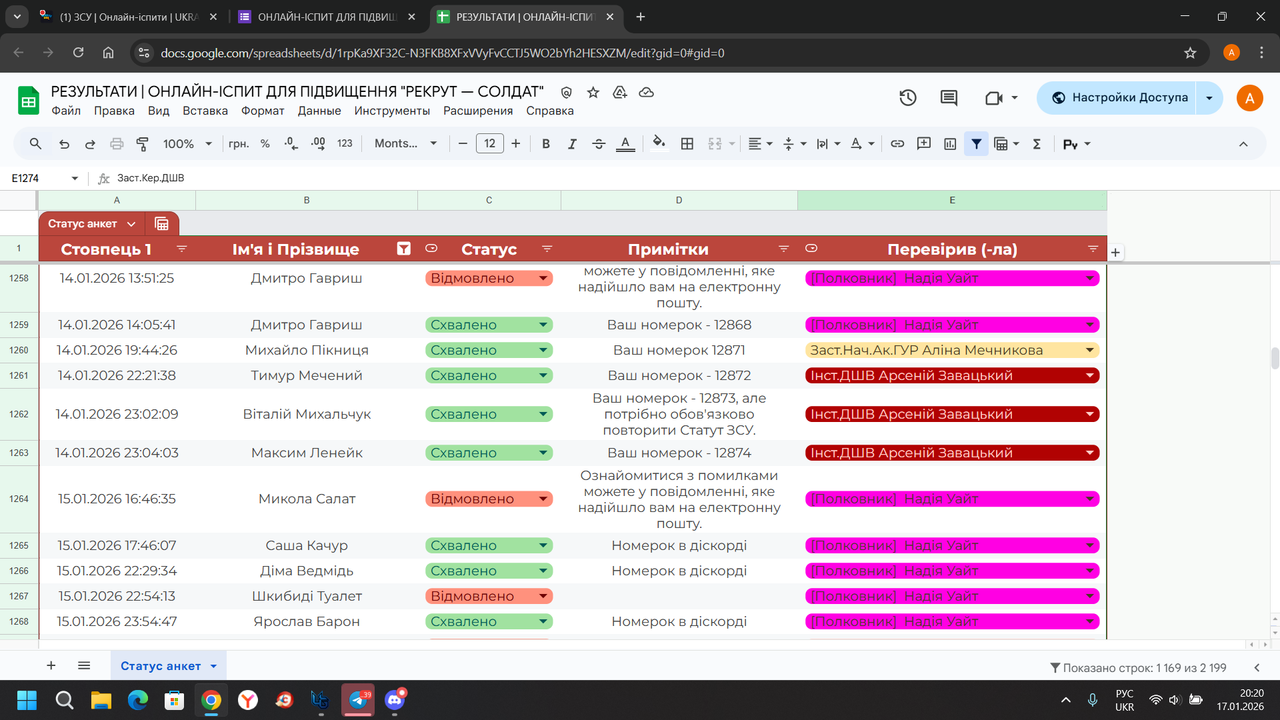Toggle bold formatting
1280x720 pixels.
(x=546, y=144)
